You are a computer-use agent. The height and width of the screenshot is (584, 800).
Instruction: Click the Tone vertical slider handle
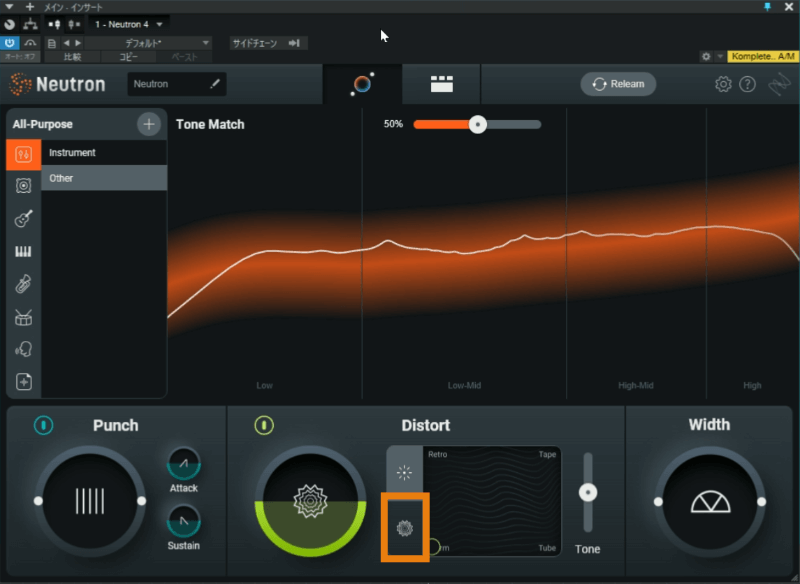[588, 492]
